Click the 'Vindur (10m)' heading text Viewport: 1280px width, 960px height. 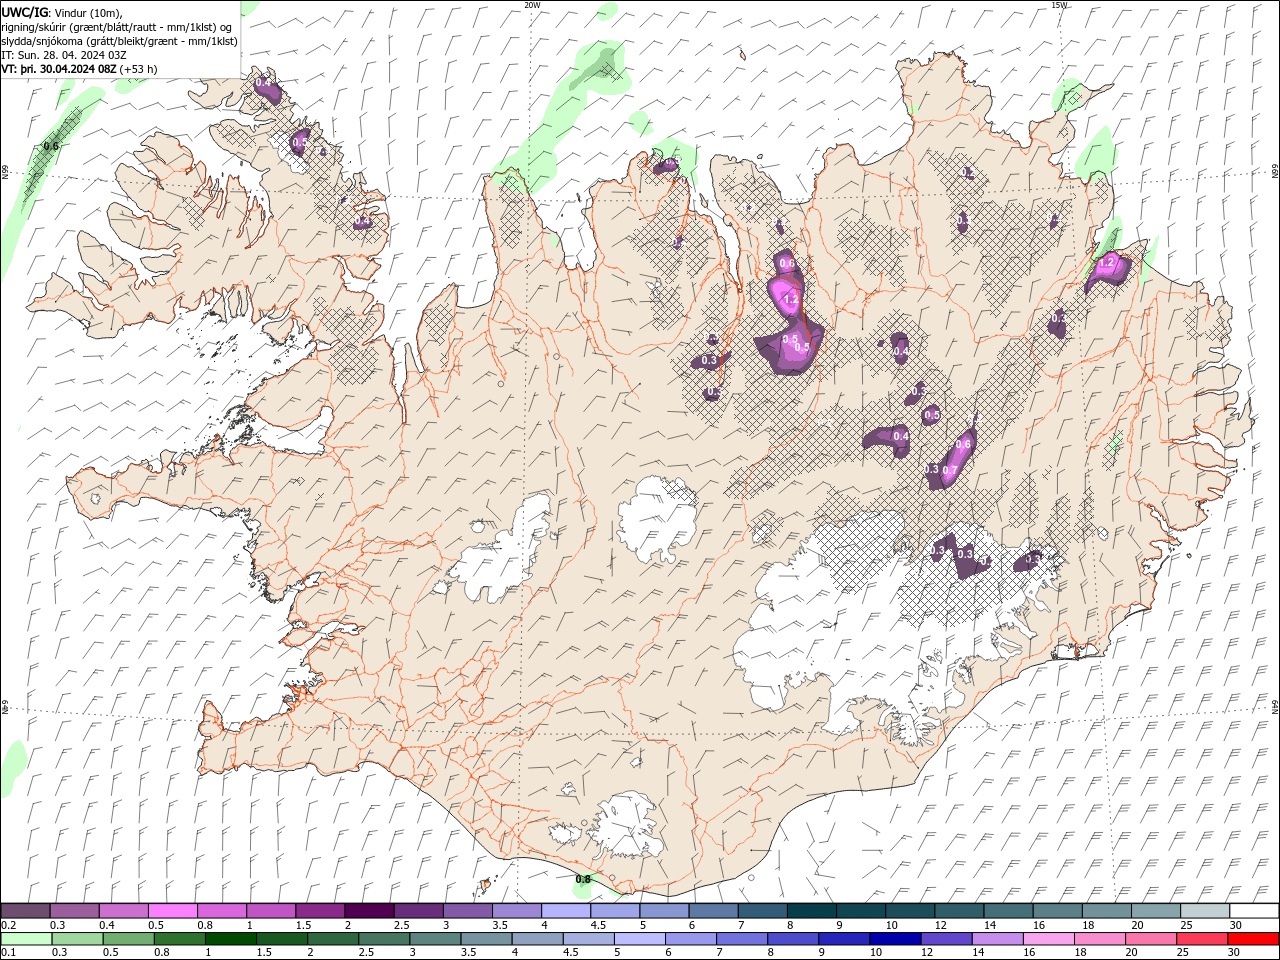coord(86,12)
